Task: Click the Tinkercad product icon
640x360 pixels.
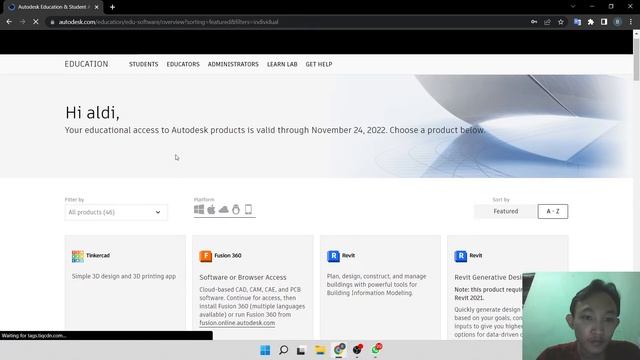Action: pyautogui.click(x=78, y=256)
